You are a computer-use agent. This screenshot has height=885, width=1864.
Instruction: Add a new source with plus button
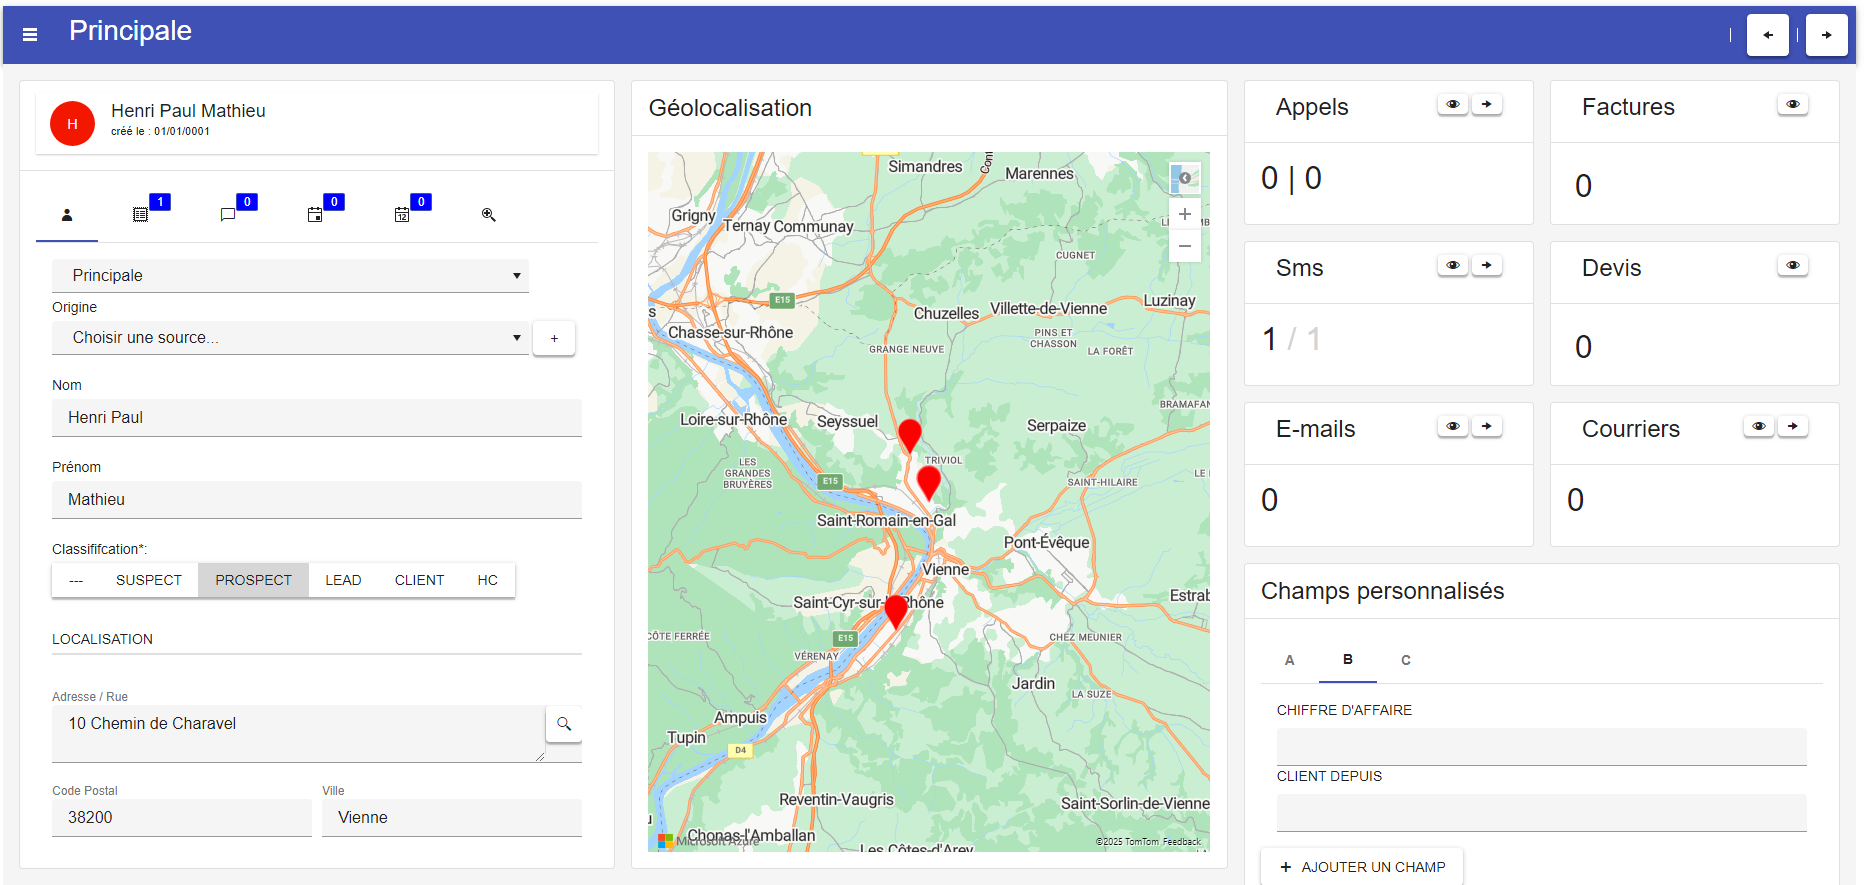[554, 339]
